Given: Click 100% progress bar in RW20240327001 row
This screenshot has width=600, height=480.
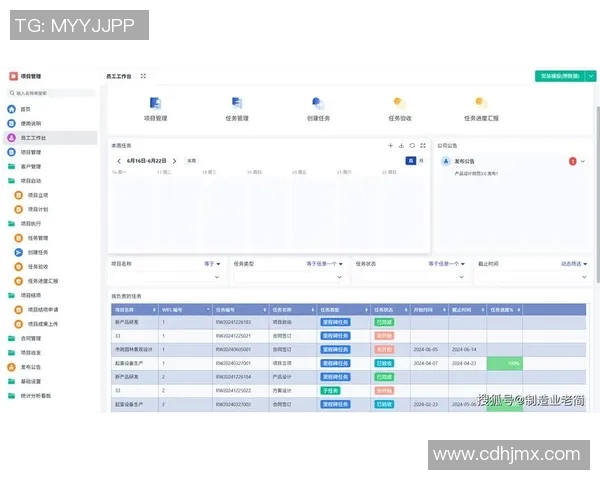Looking at the screenshot, I should [x=505, y=363].
